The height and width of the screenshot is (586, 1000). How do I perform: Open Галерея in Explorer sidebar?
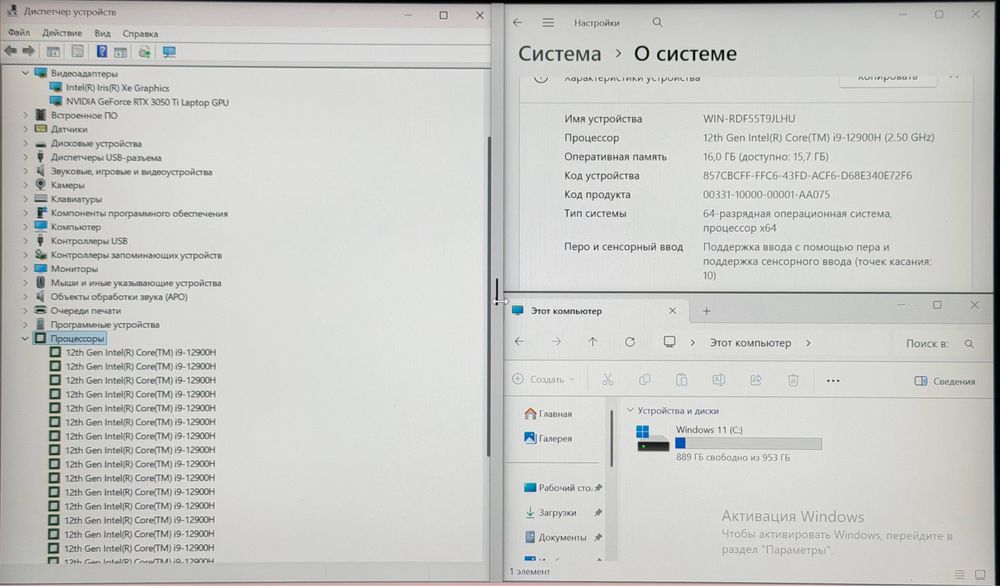click(x=548, y=438)
